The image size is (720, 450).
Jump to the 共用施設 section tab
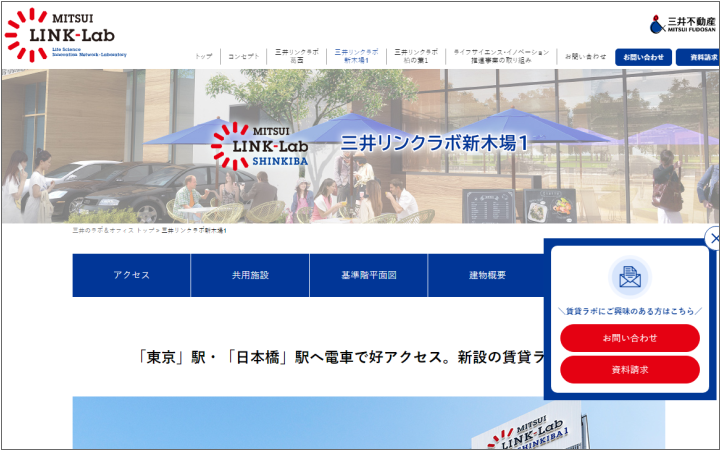pos(250,275)
